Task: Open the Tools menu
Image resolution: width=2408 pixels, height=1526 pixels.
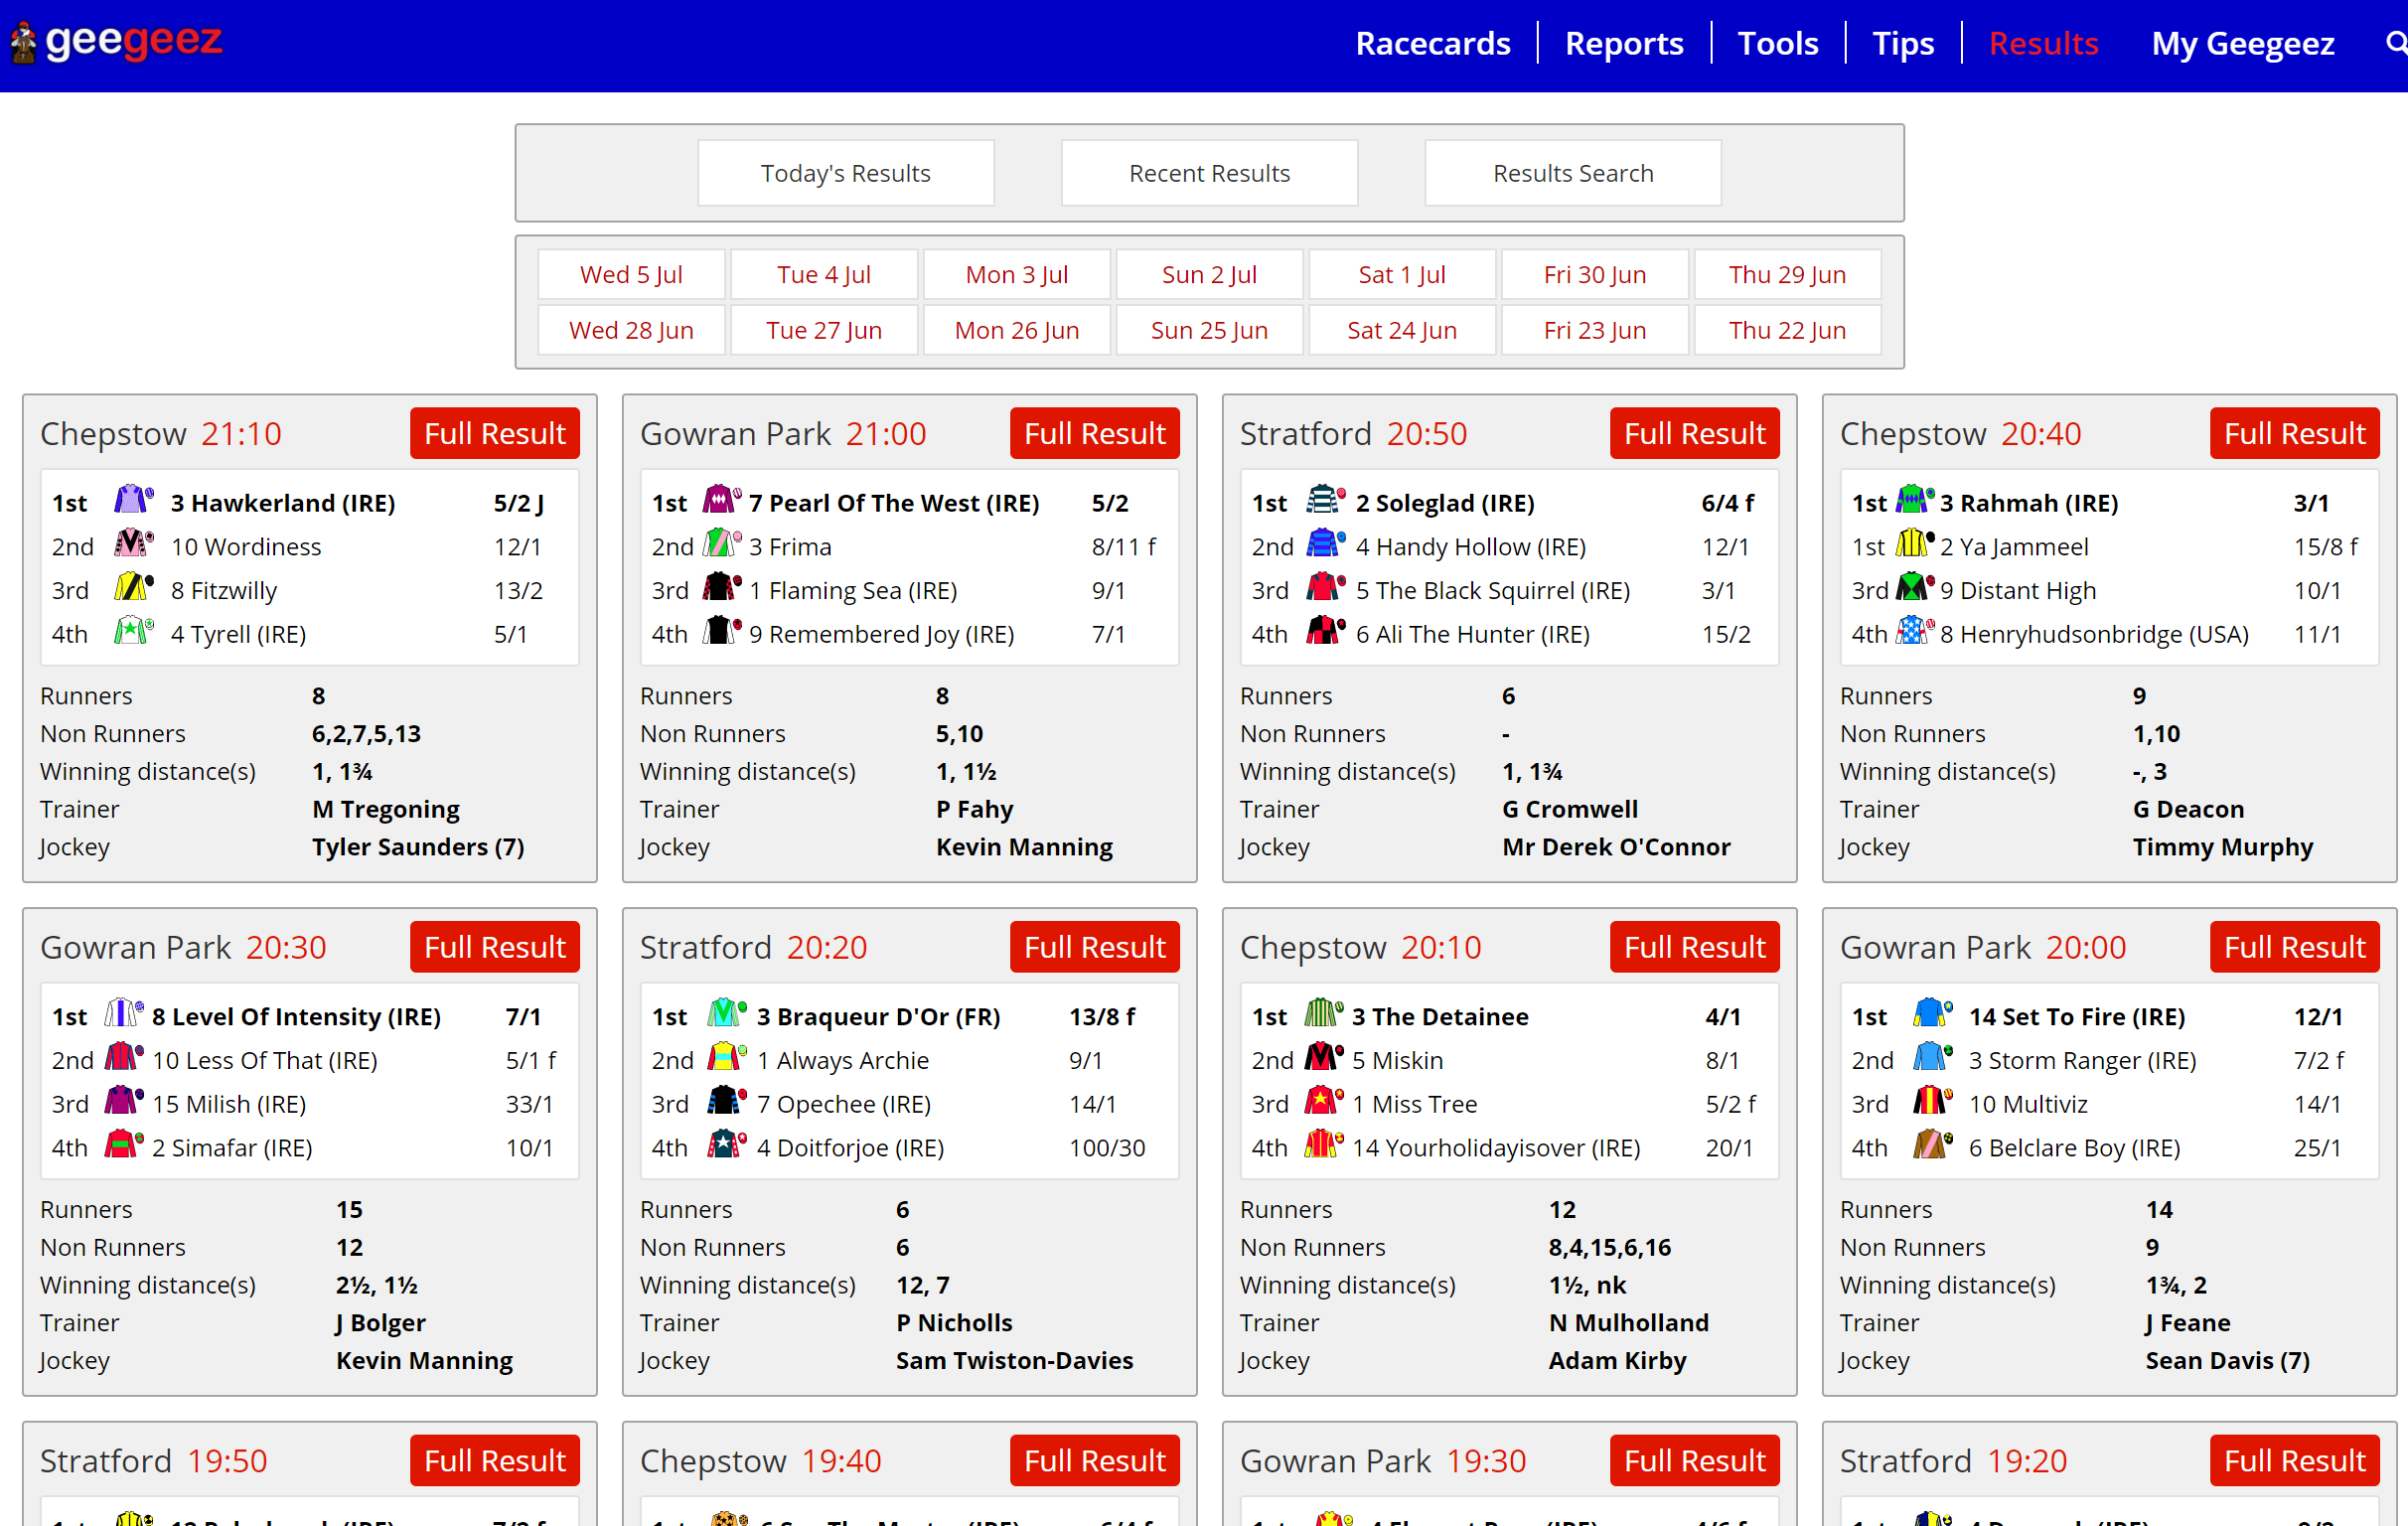Action: pyautogui.click(x=1777, y=43)
